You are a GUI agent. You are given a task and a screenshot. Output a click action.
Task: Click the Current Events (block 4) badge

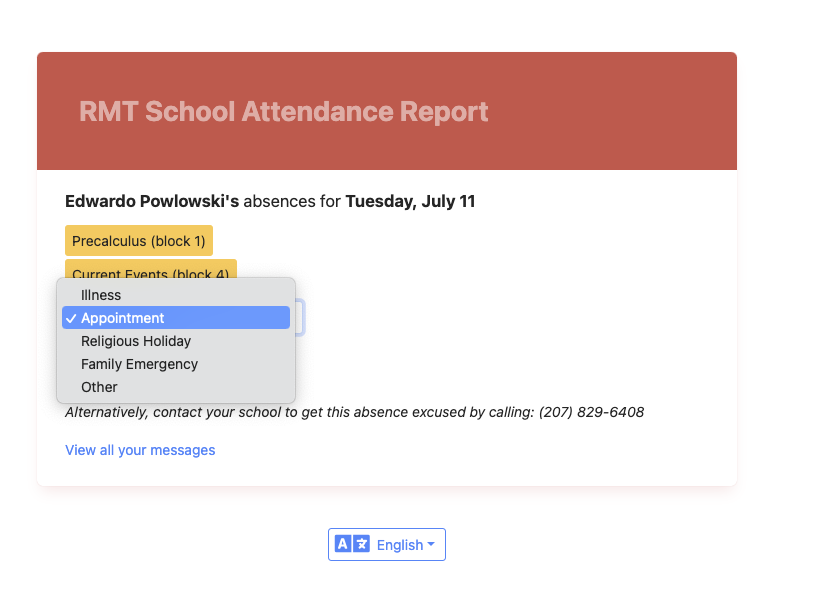pos(150,274)
